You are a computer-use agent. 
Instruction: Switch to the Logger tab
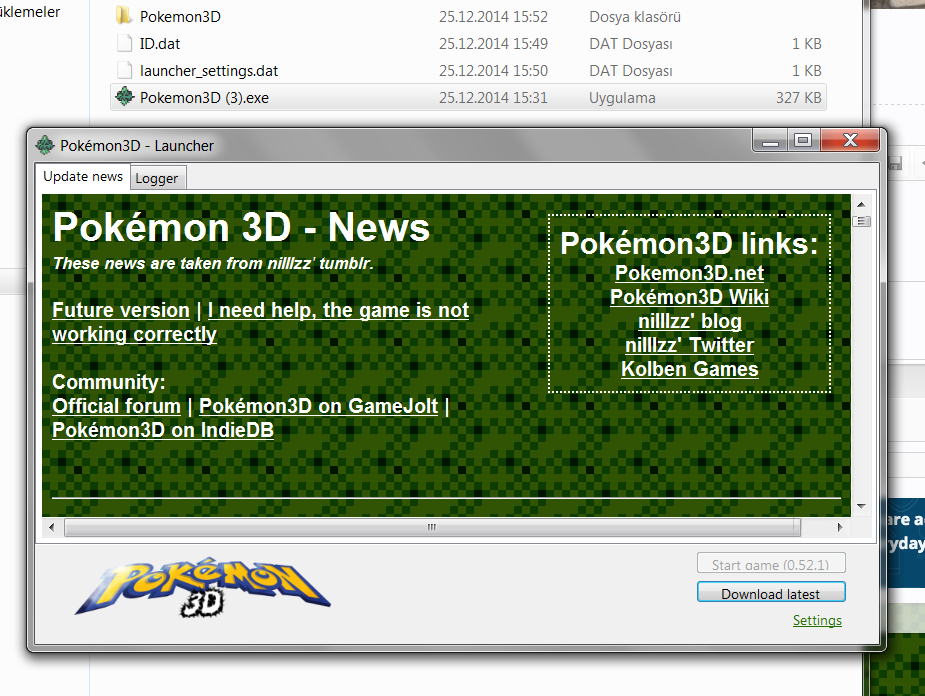pos(157,178)
